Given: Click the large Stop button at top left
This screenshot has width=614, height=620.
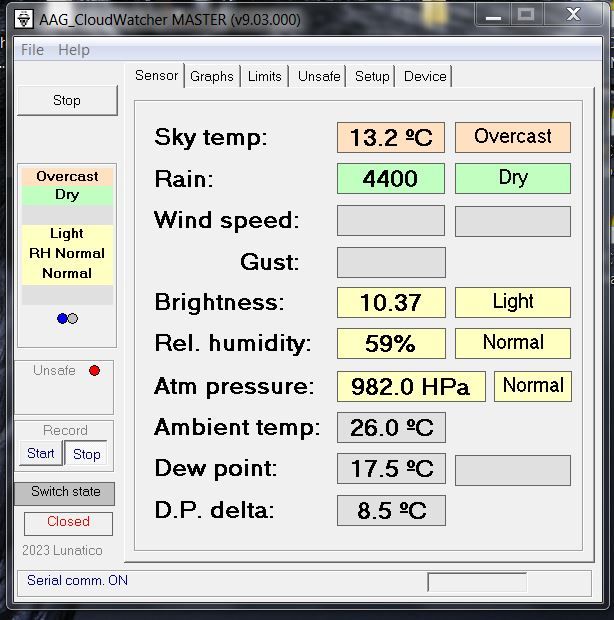Looking at the screenshot, I should pyautogui.click(x=67, y=100).
